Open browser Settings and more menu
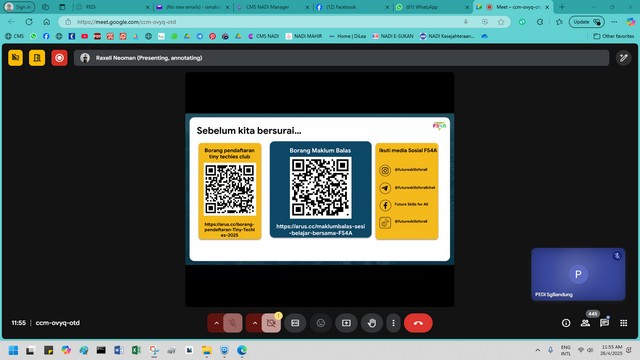The height and width of the screenshot is (360, 640). tap(614, 22)
